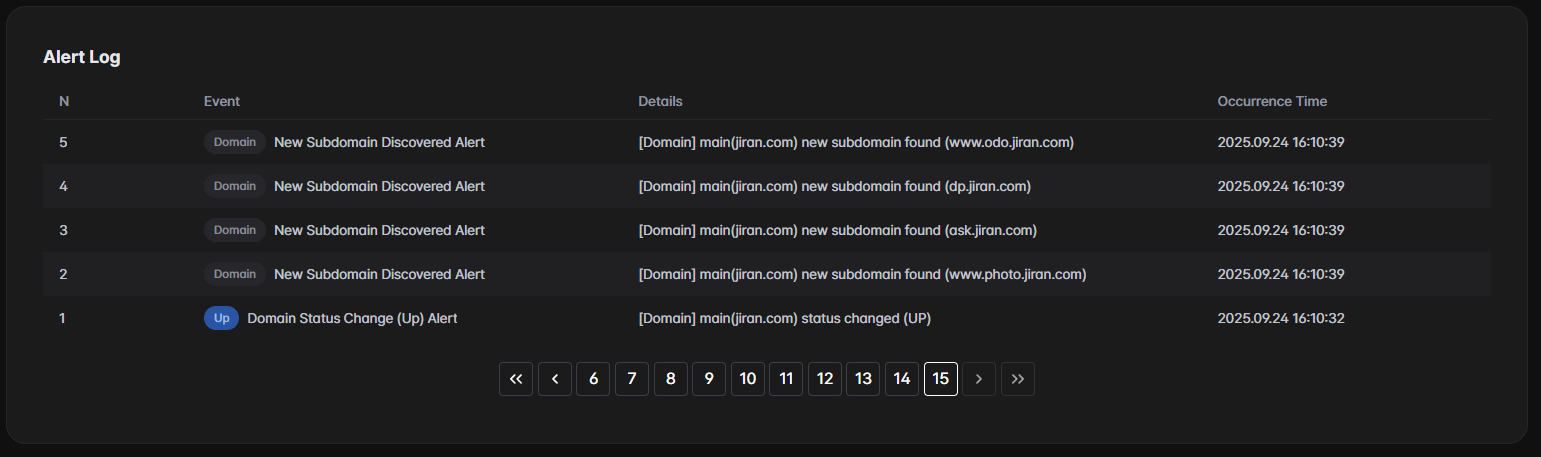Click the Occurrence Time column header

(x=1272, y=101)
